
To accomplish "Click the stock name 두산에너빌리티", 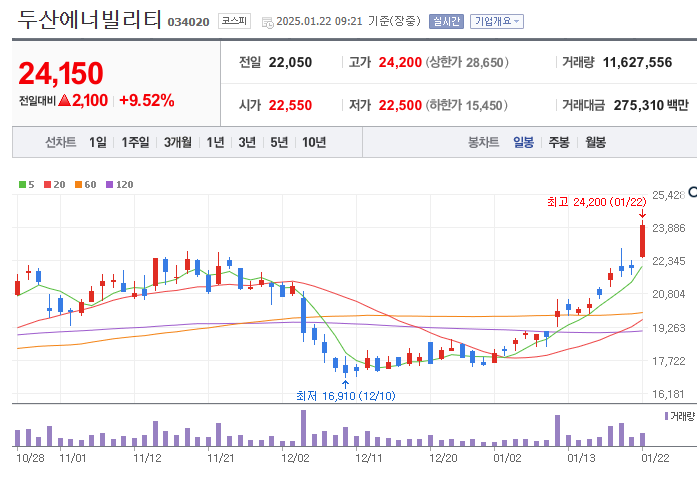I will point(89,20).
